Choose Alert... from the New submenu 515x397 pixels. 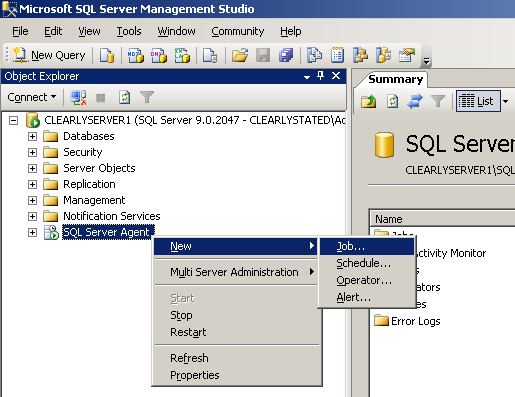pos(367,297)
